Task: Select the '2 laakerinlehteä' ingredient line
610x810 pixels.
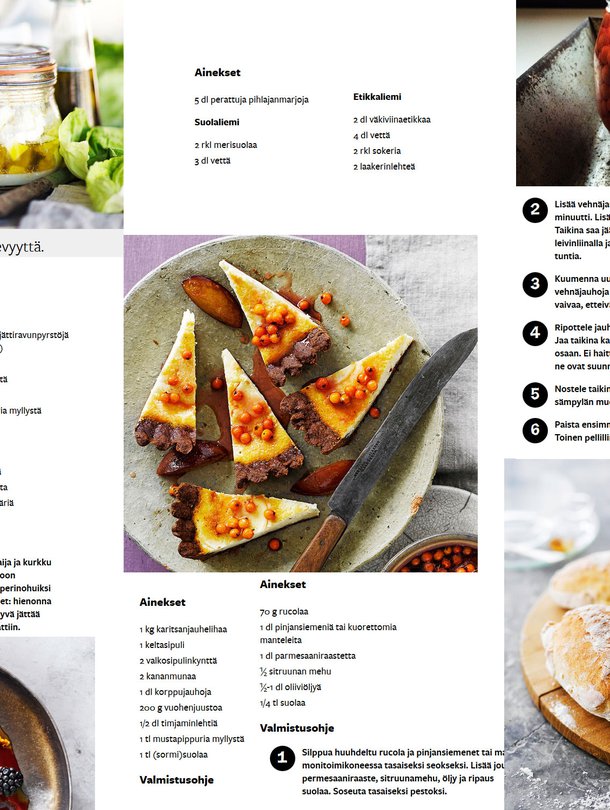Action: click(384, 166)
